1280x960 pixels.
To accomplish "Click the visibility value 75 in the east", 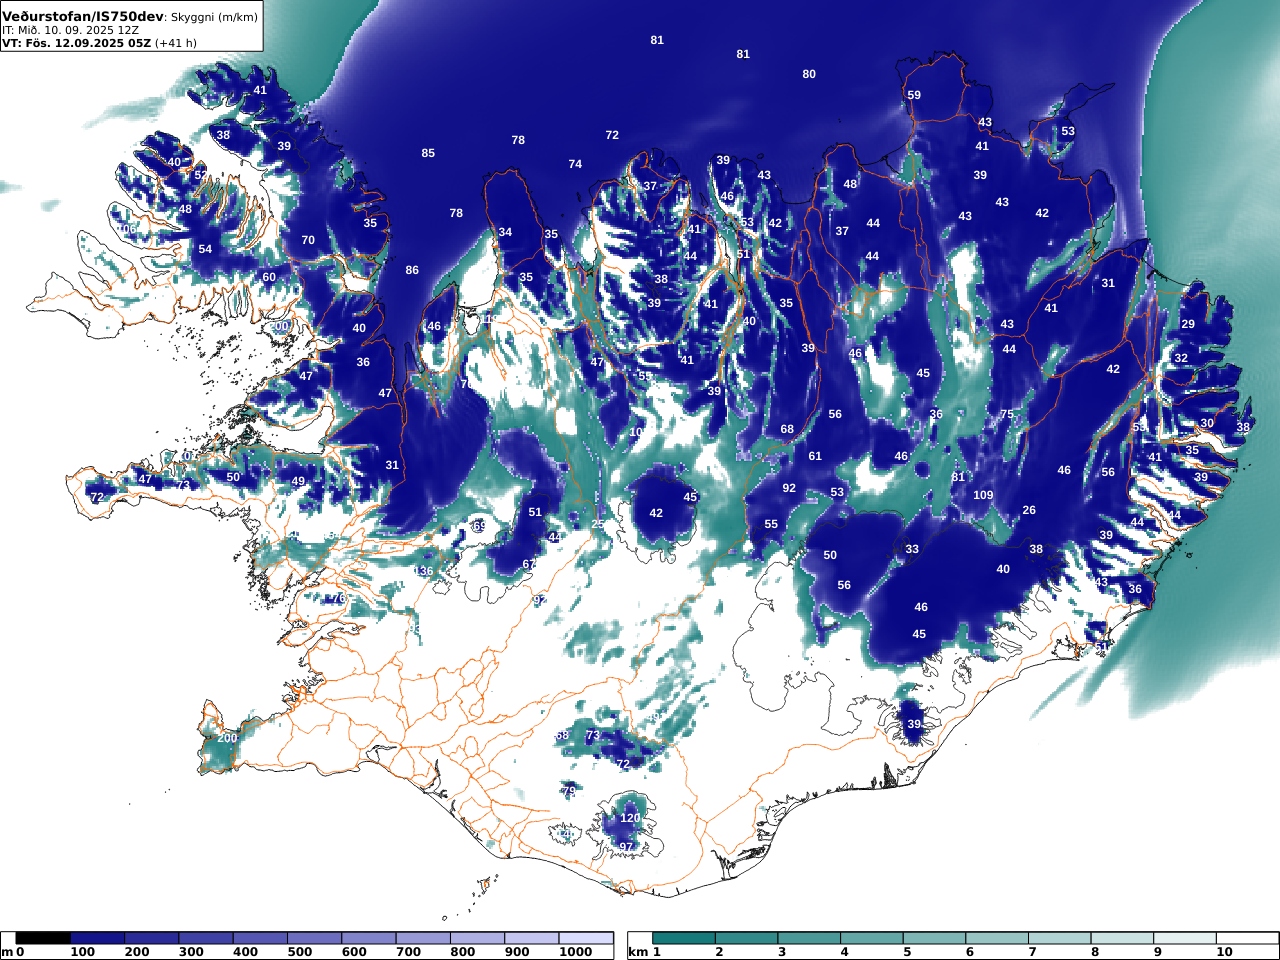I will pyautogui.click(x=1007, y=414).
